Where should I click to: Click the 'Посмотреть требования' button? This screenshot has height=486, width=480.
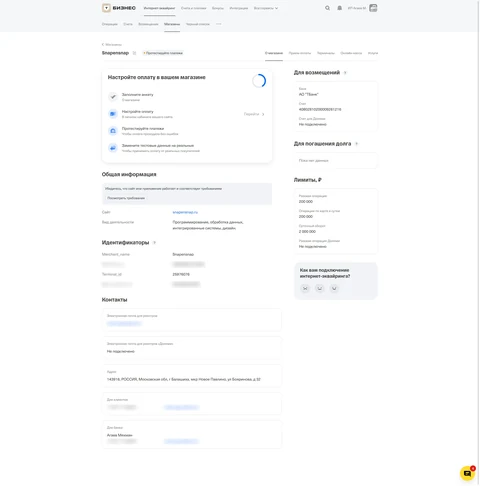[126, 198]
